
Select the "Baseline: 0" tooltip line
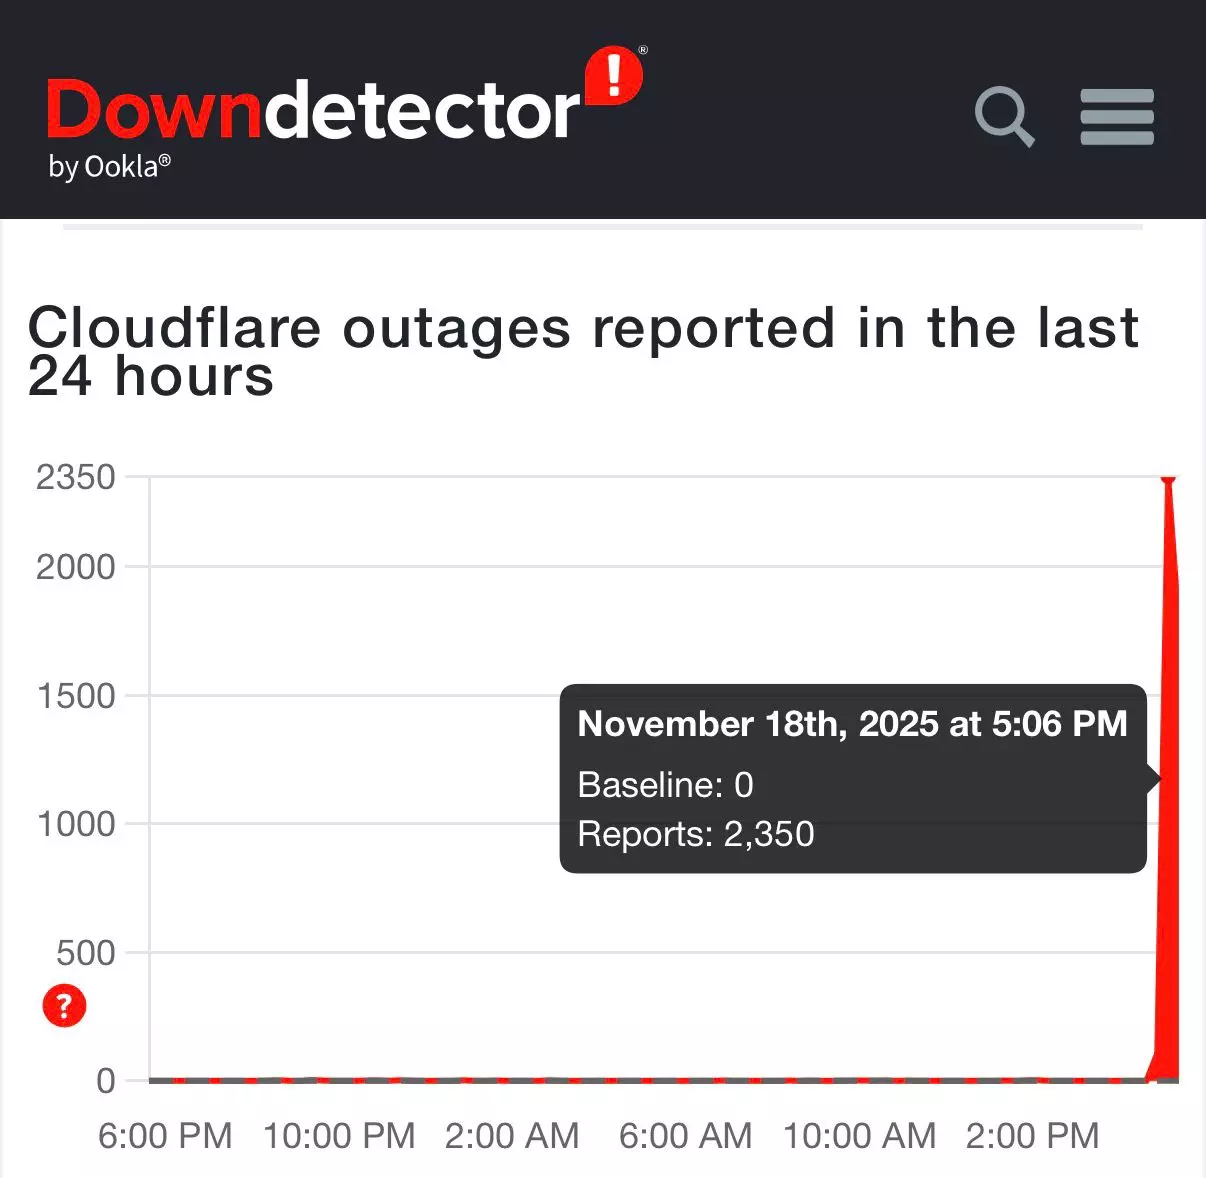[665, 785]
